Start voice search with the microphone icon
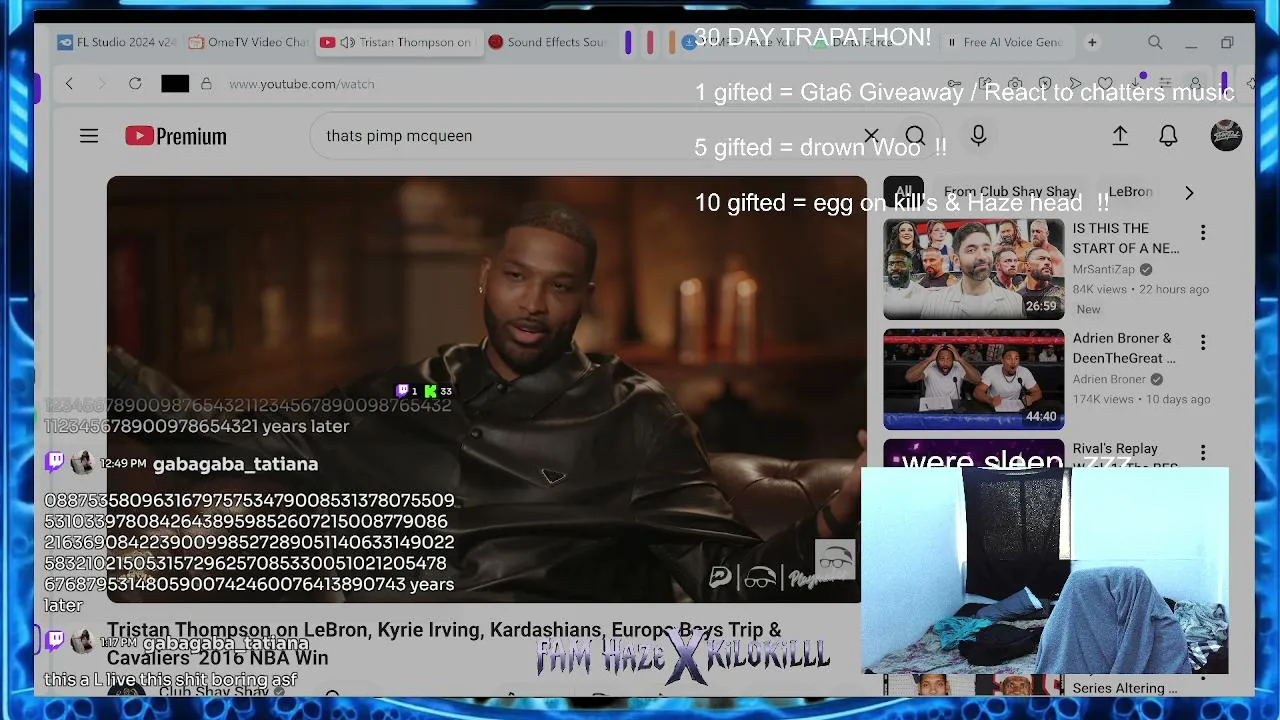This screenshot has width=1280, height=720. 978,136
